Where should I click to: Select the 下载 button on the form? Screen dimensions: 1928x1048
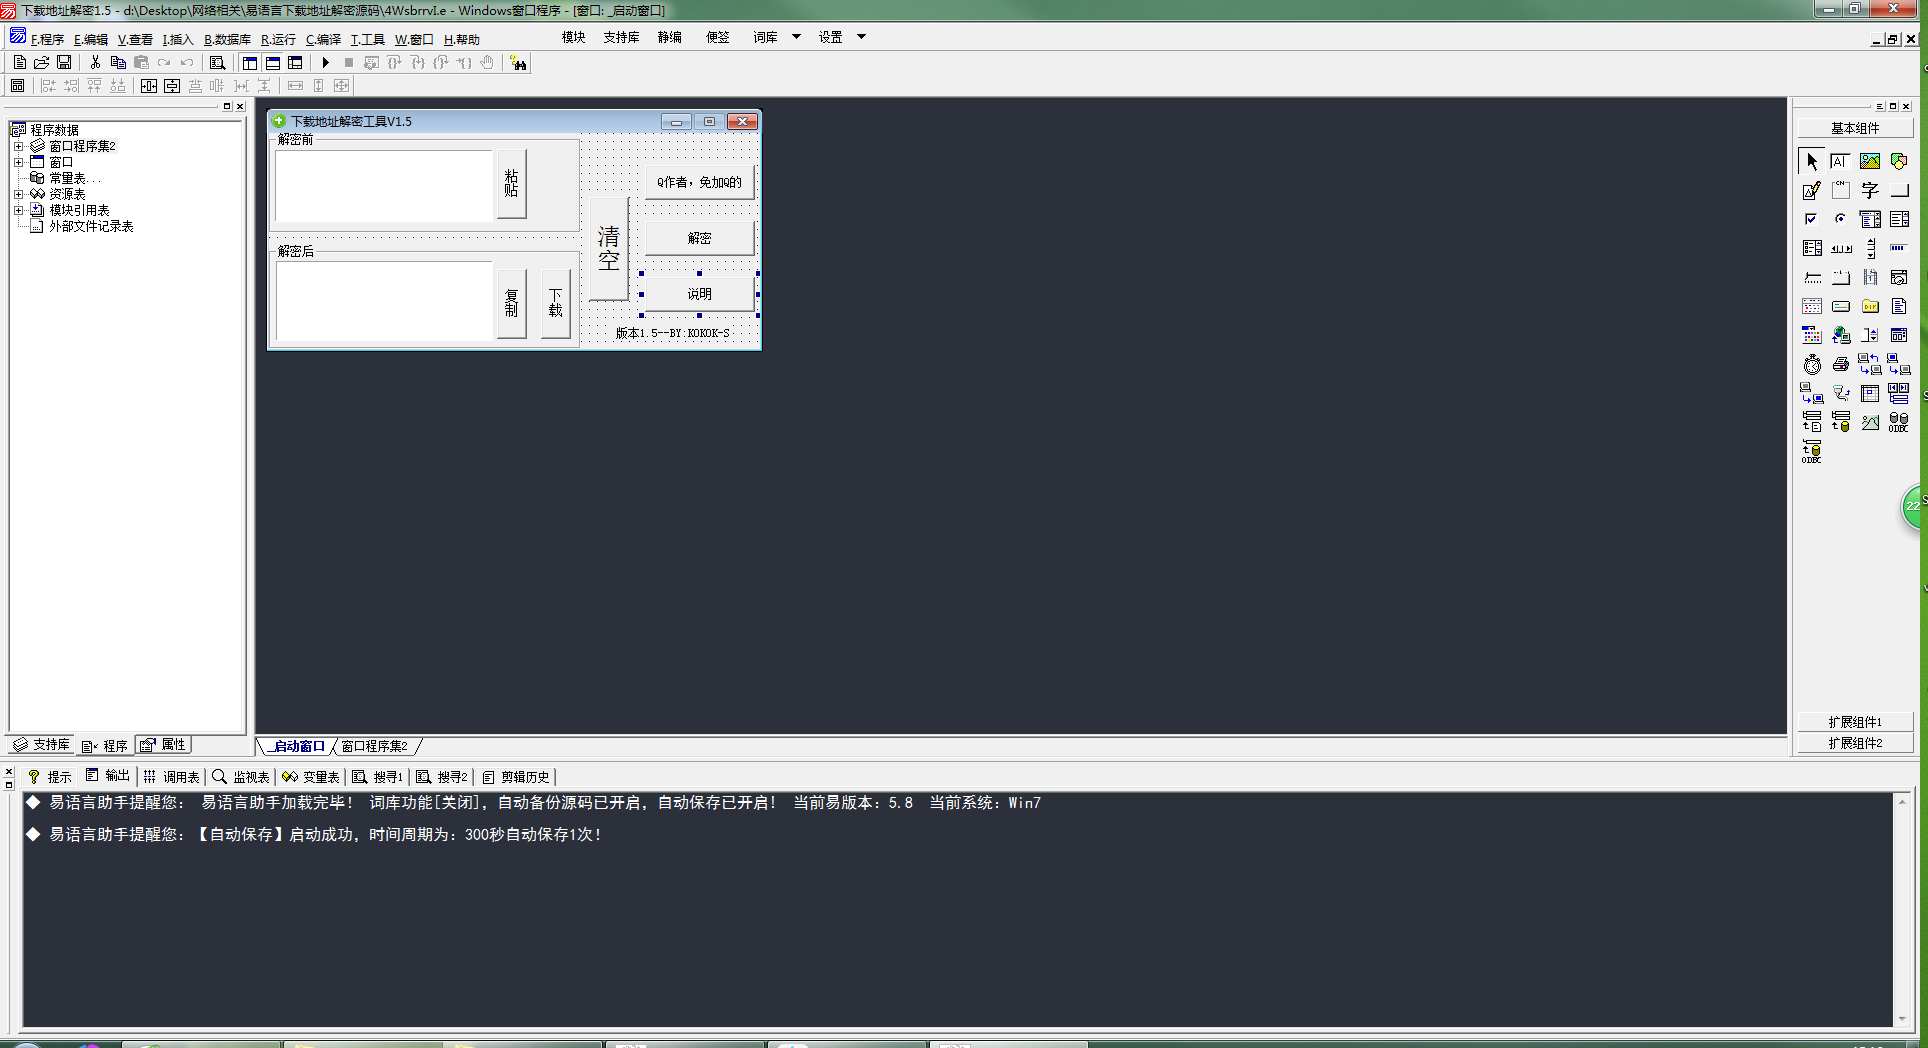tap(556, 303)
